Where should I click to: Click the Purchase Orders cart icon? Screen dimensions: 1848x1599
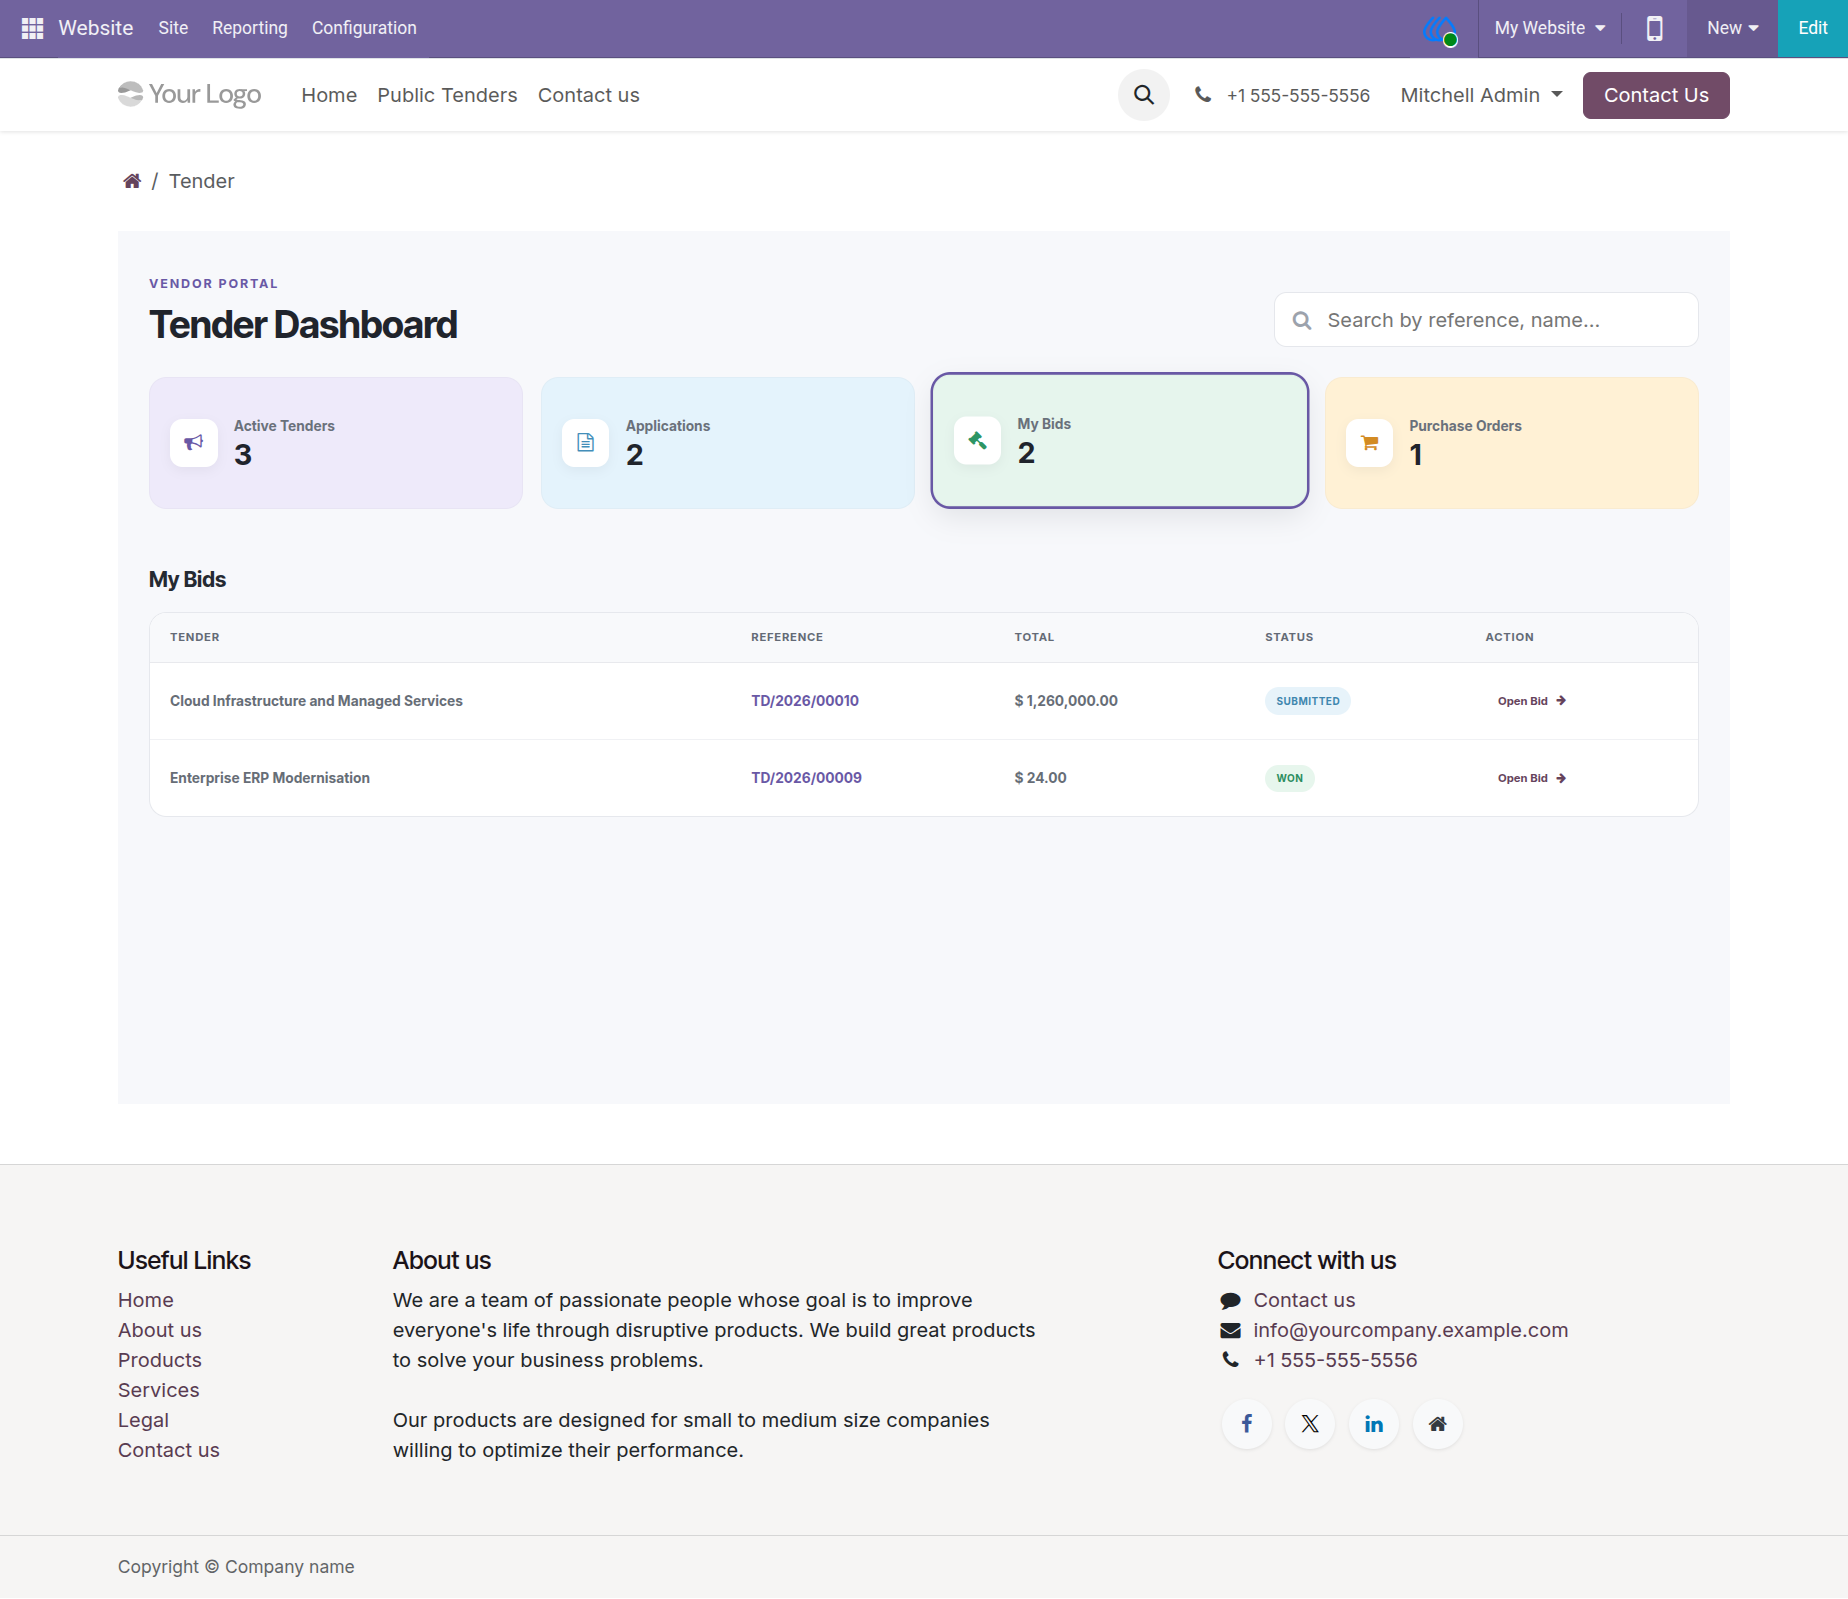click(x=1370, y=442)
